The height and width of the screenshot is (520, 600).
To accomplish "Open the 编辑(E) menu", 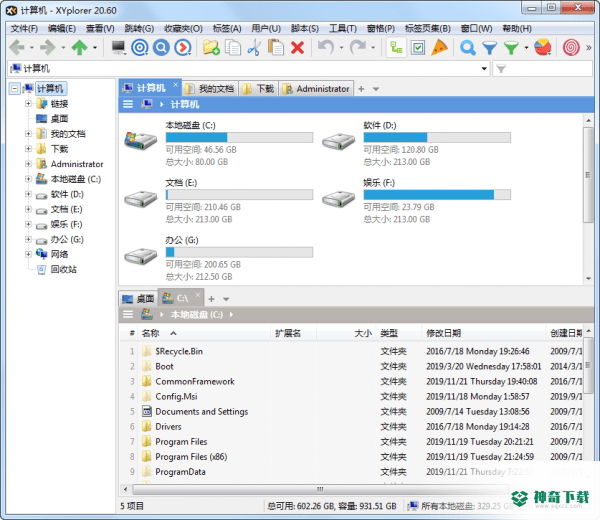I will click(x=62, y=28).
